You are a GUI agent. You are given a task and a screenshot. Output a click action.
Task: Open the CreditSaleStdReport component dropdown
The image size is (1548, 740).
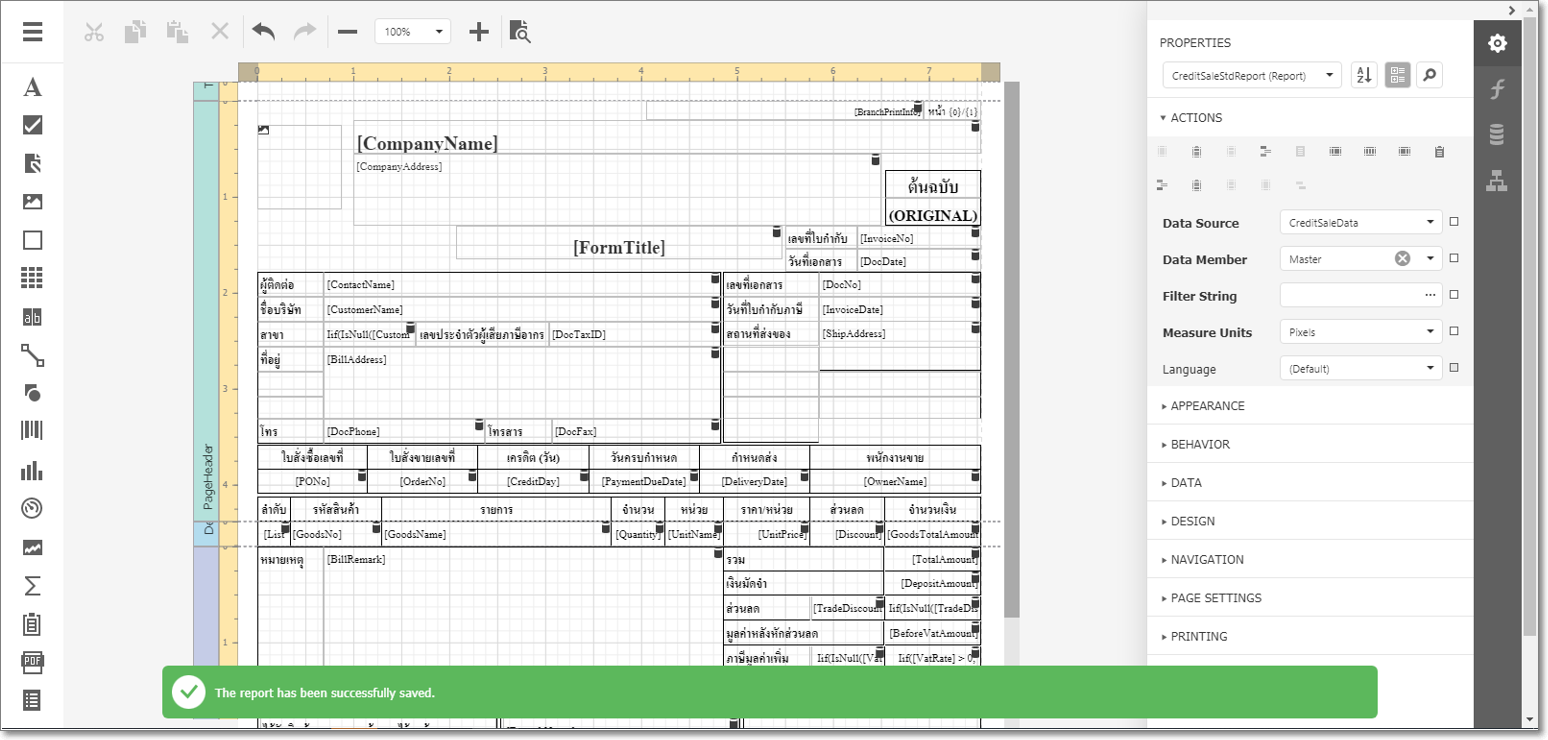pyautogui.click(x=1251, y=75)
